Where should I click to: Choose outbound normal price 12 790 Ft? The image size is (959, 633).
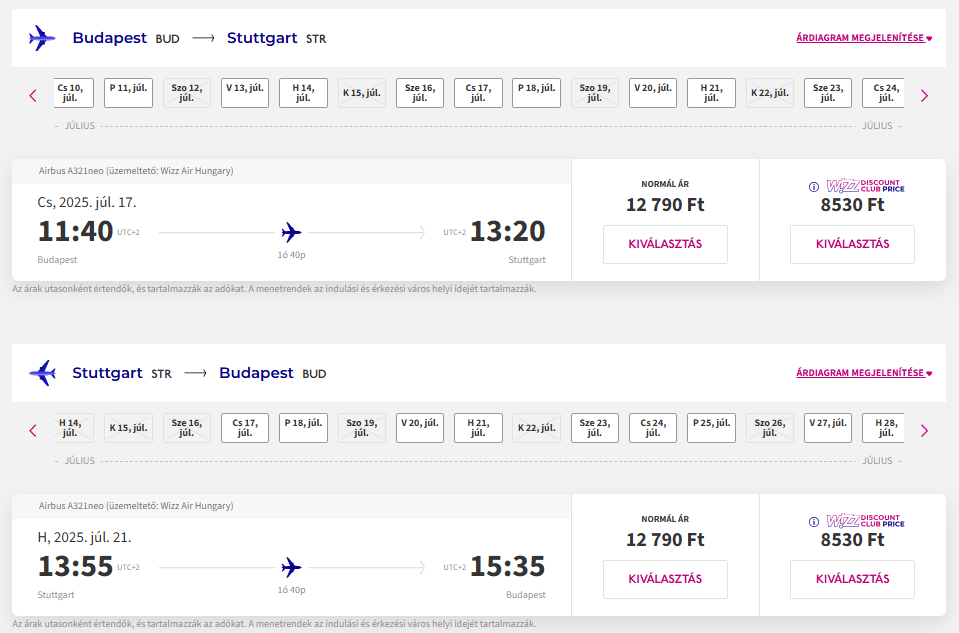point(665,244)
